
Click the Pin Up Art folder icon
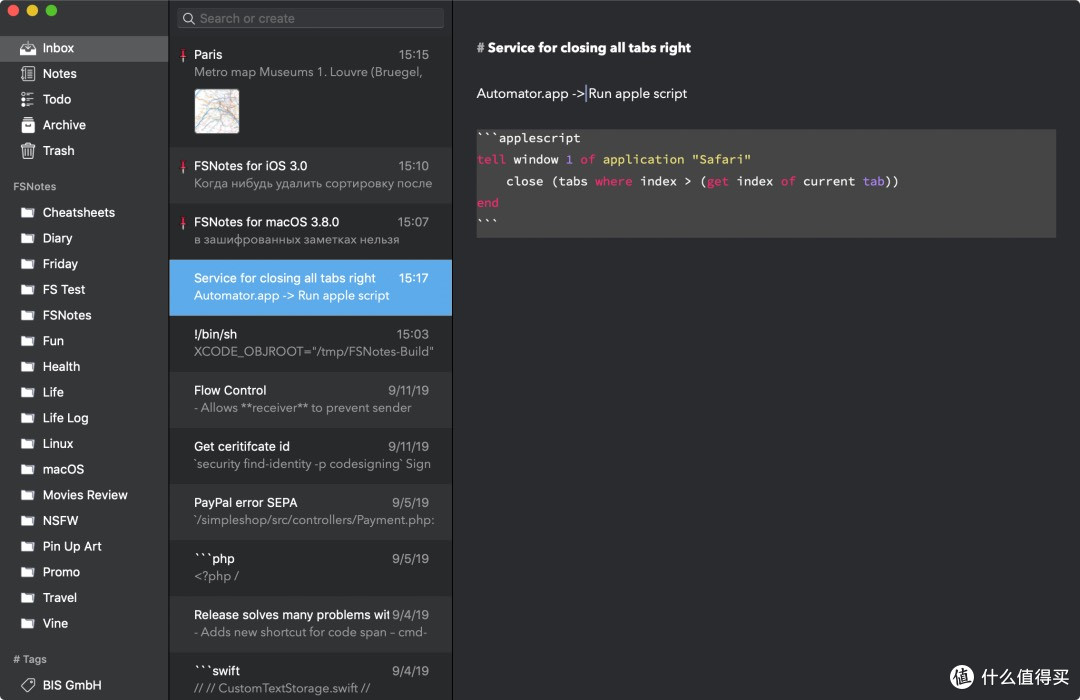point(28,546)
